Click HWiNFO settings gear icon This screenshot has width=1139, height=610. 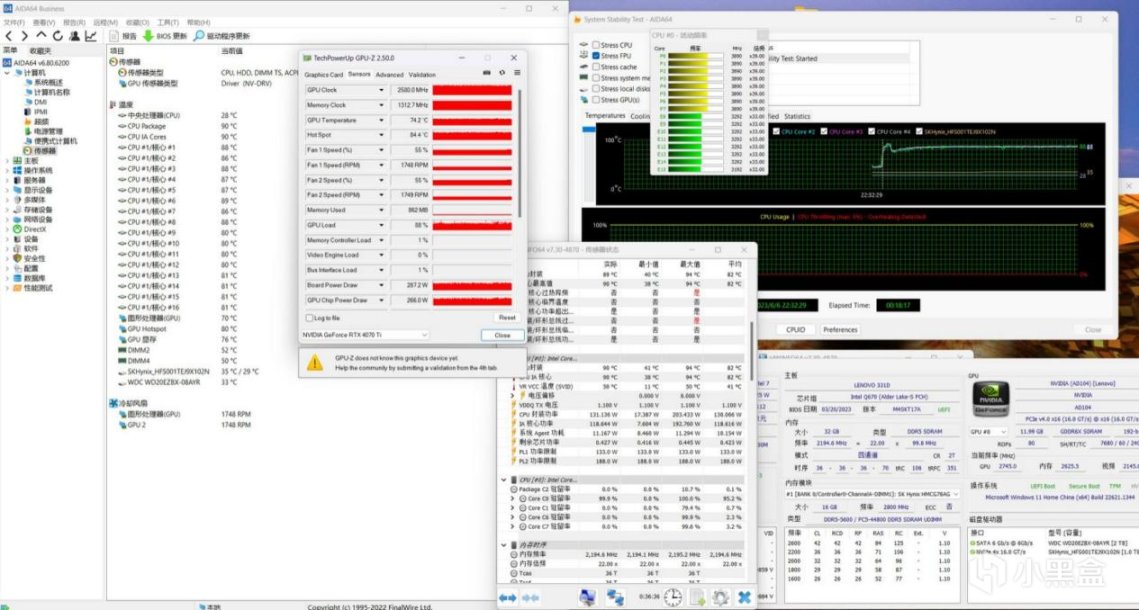[x=720, y=597]
